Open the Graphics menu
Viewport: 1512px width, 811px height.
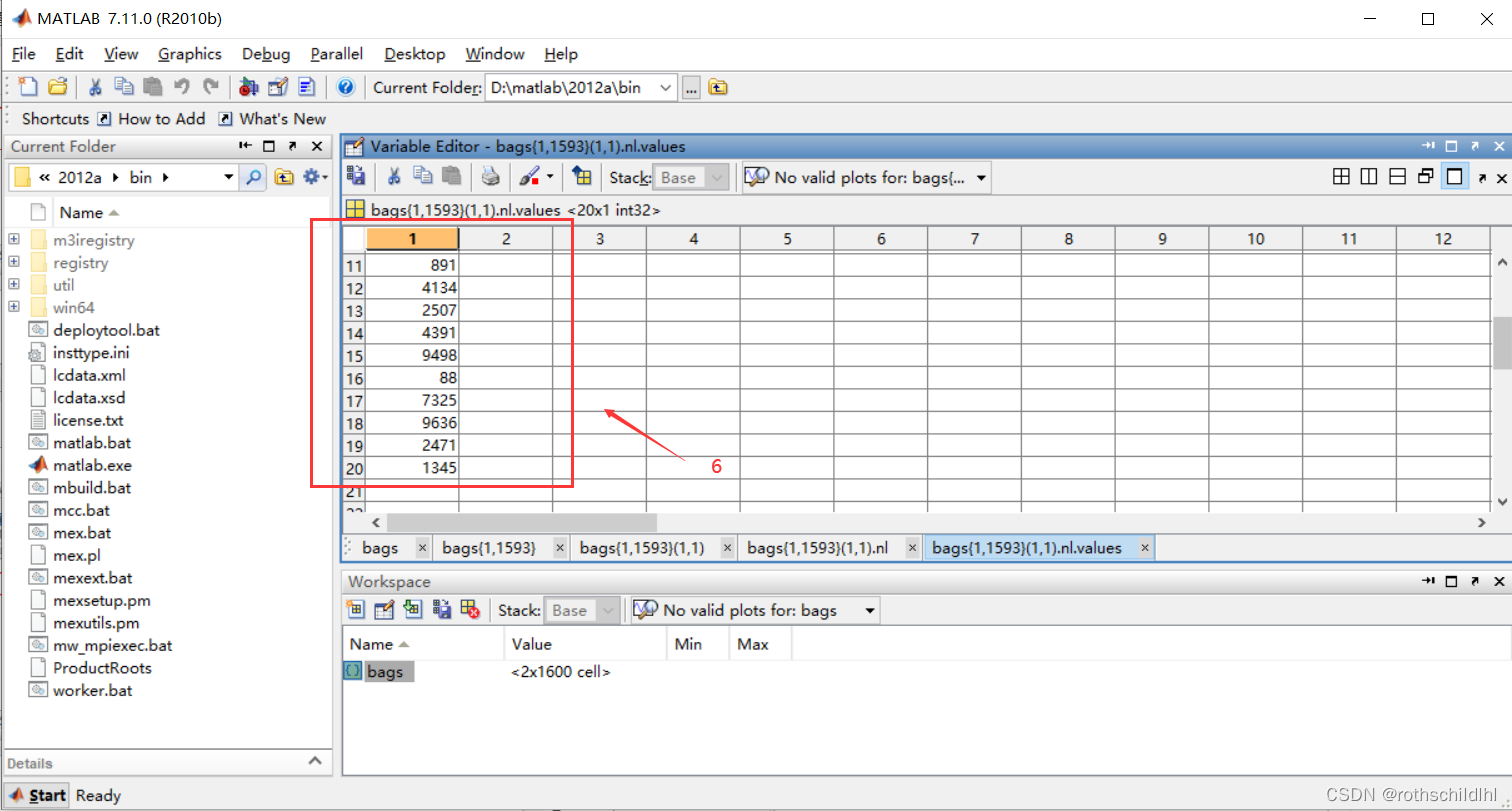(190, 54)
